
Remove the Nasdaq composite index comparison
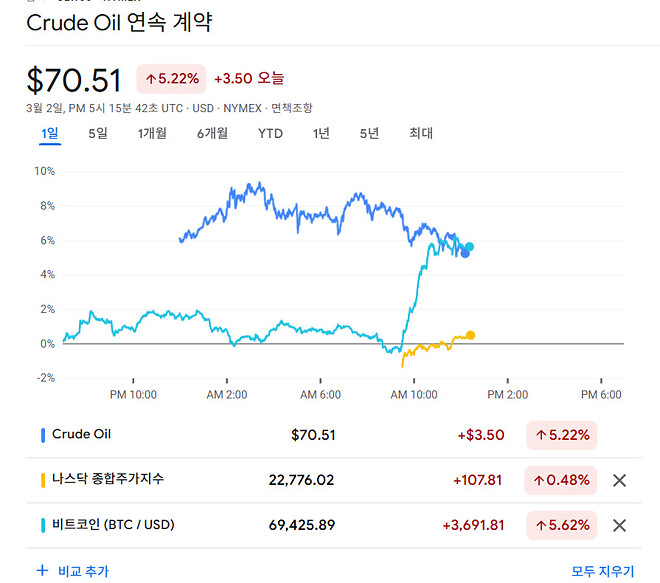619,480
